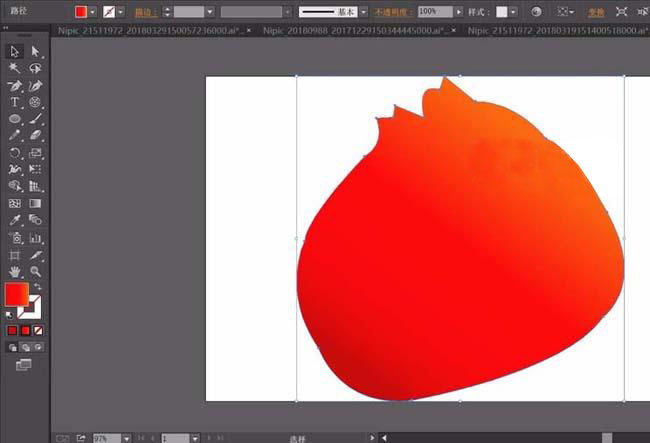Click the red gradient fill swatch in toolbox
Viewport: 650px width, 443px height.
click(16, 294)
